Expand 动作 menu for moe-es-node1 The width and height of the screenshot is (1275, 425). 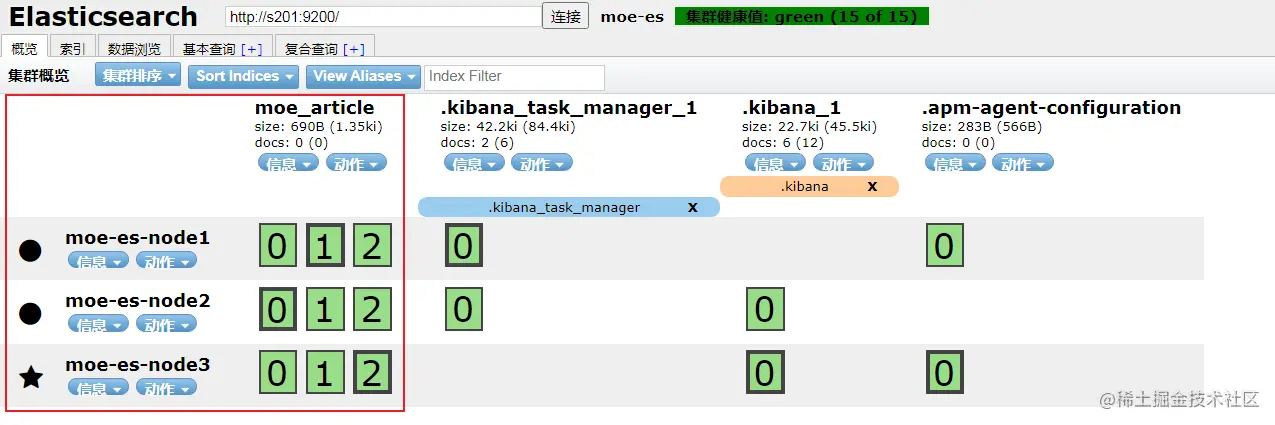click(x=166, y=261)
